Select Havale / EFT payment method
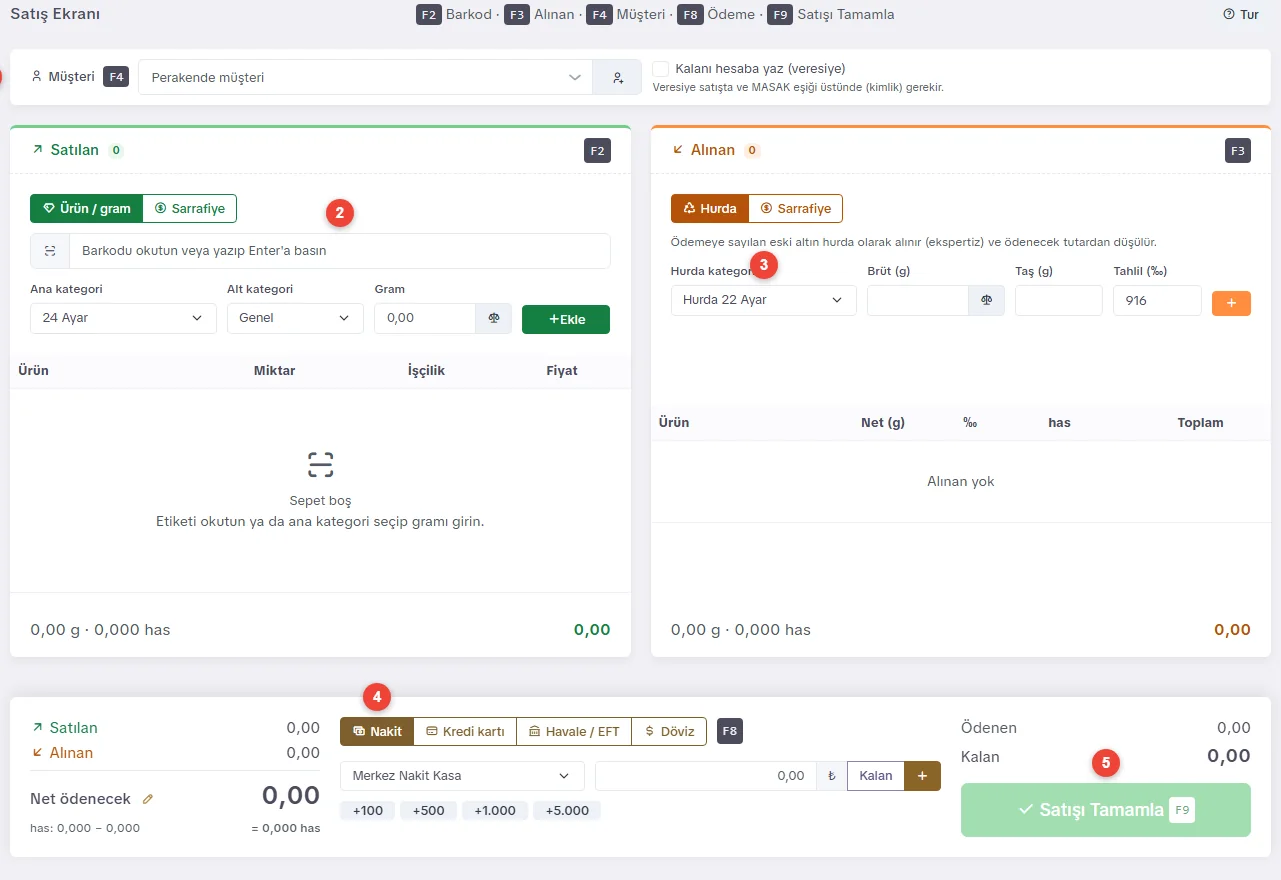Screen dimensions: 1281x880 click(x=574, y=731)
